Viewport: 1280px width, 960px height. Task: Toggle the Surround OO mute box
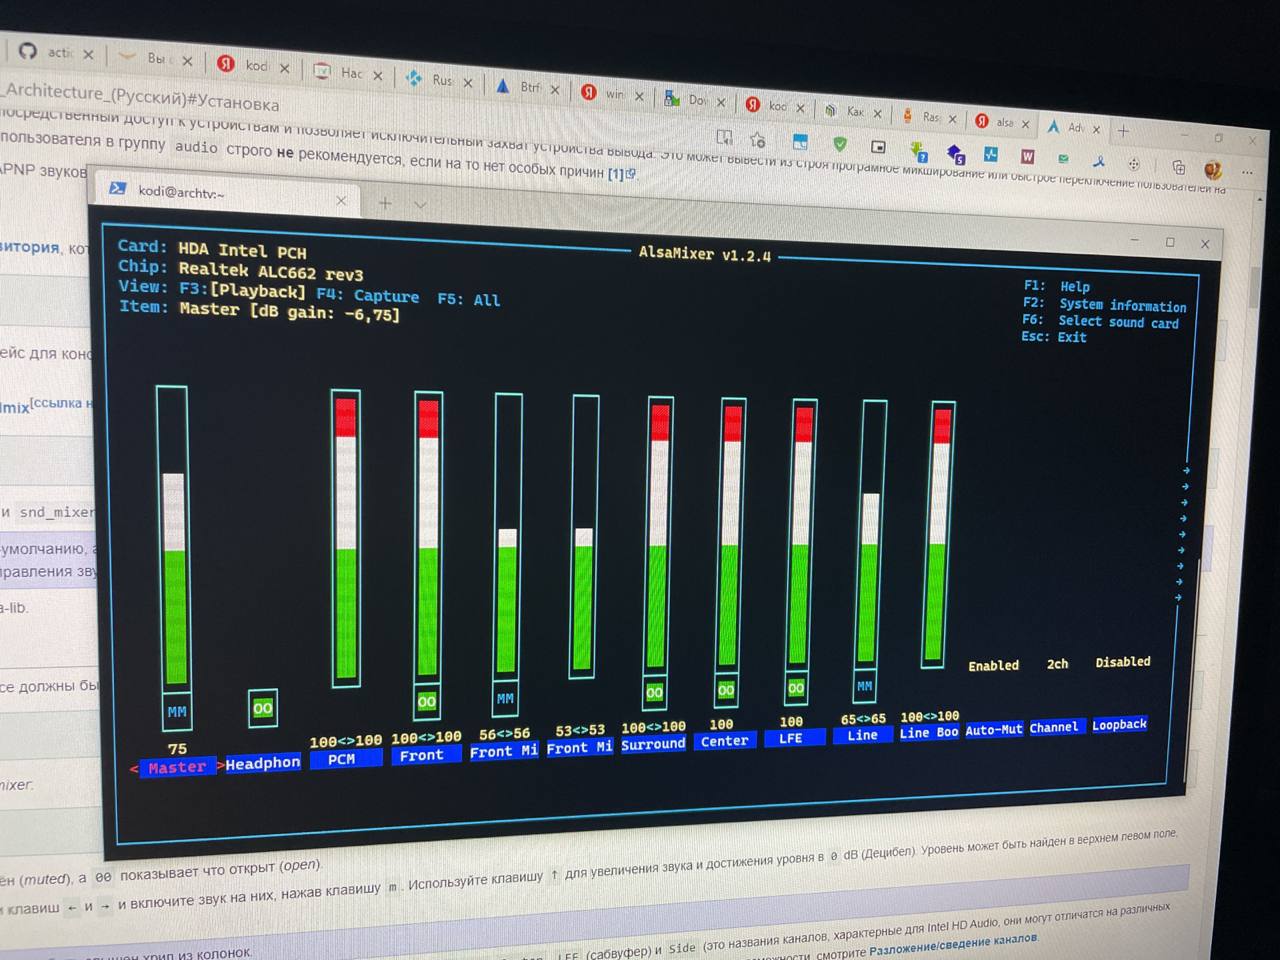(x=654, y=692)
